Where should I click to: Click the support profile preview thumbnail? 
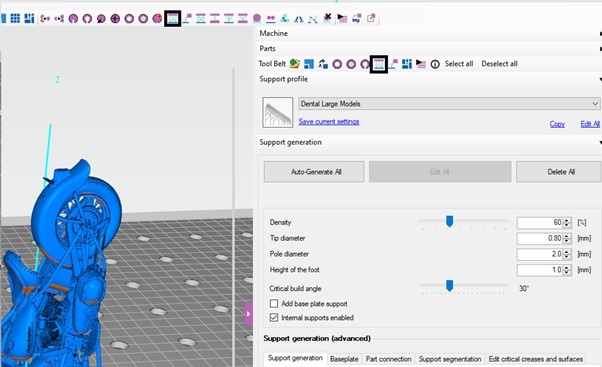point(278,112)
